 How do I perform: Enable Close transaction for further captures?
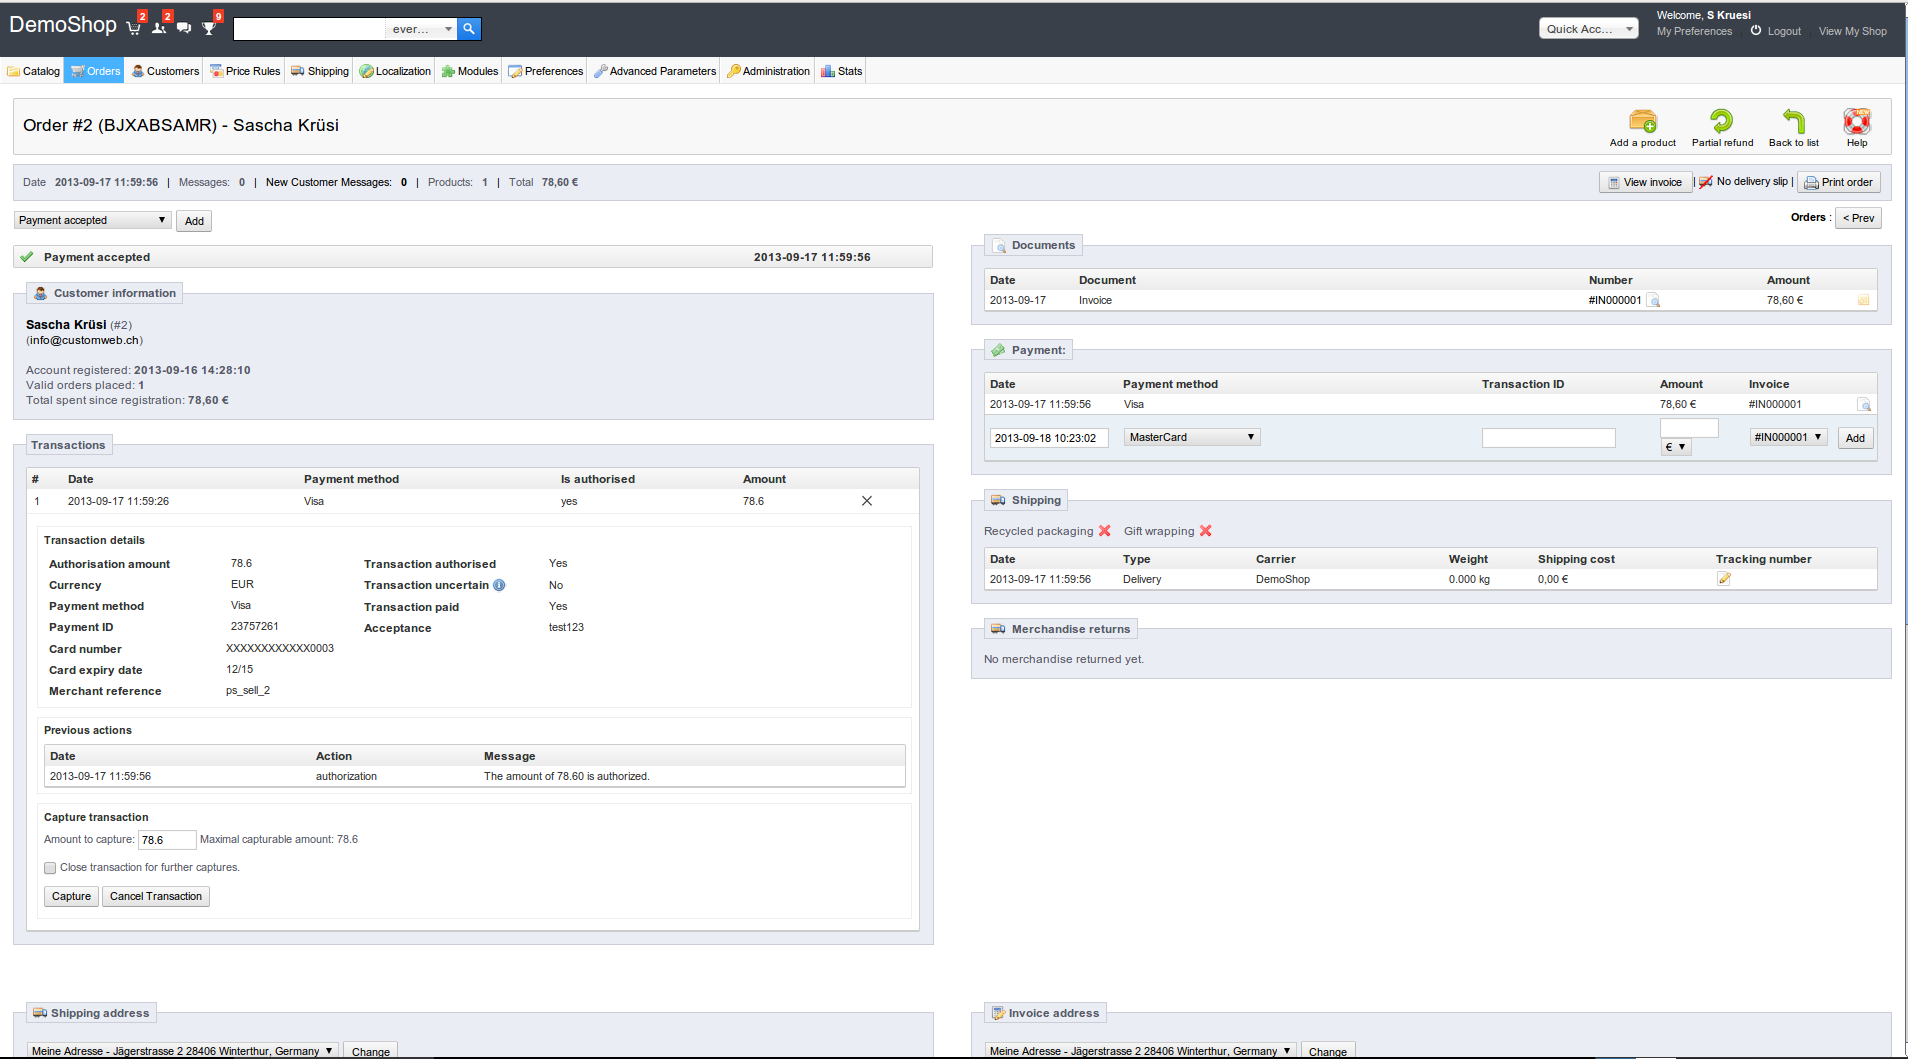[x=50, y=868]
